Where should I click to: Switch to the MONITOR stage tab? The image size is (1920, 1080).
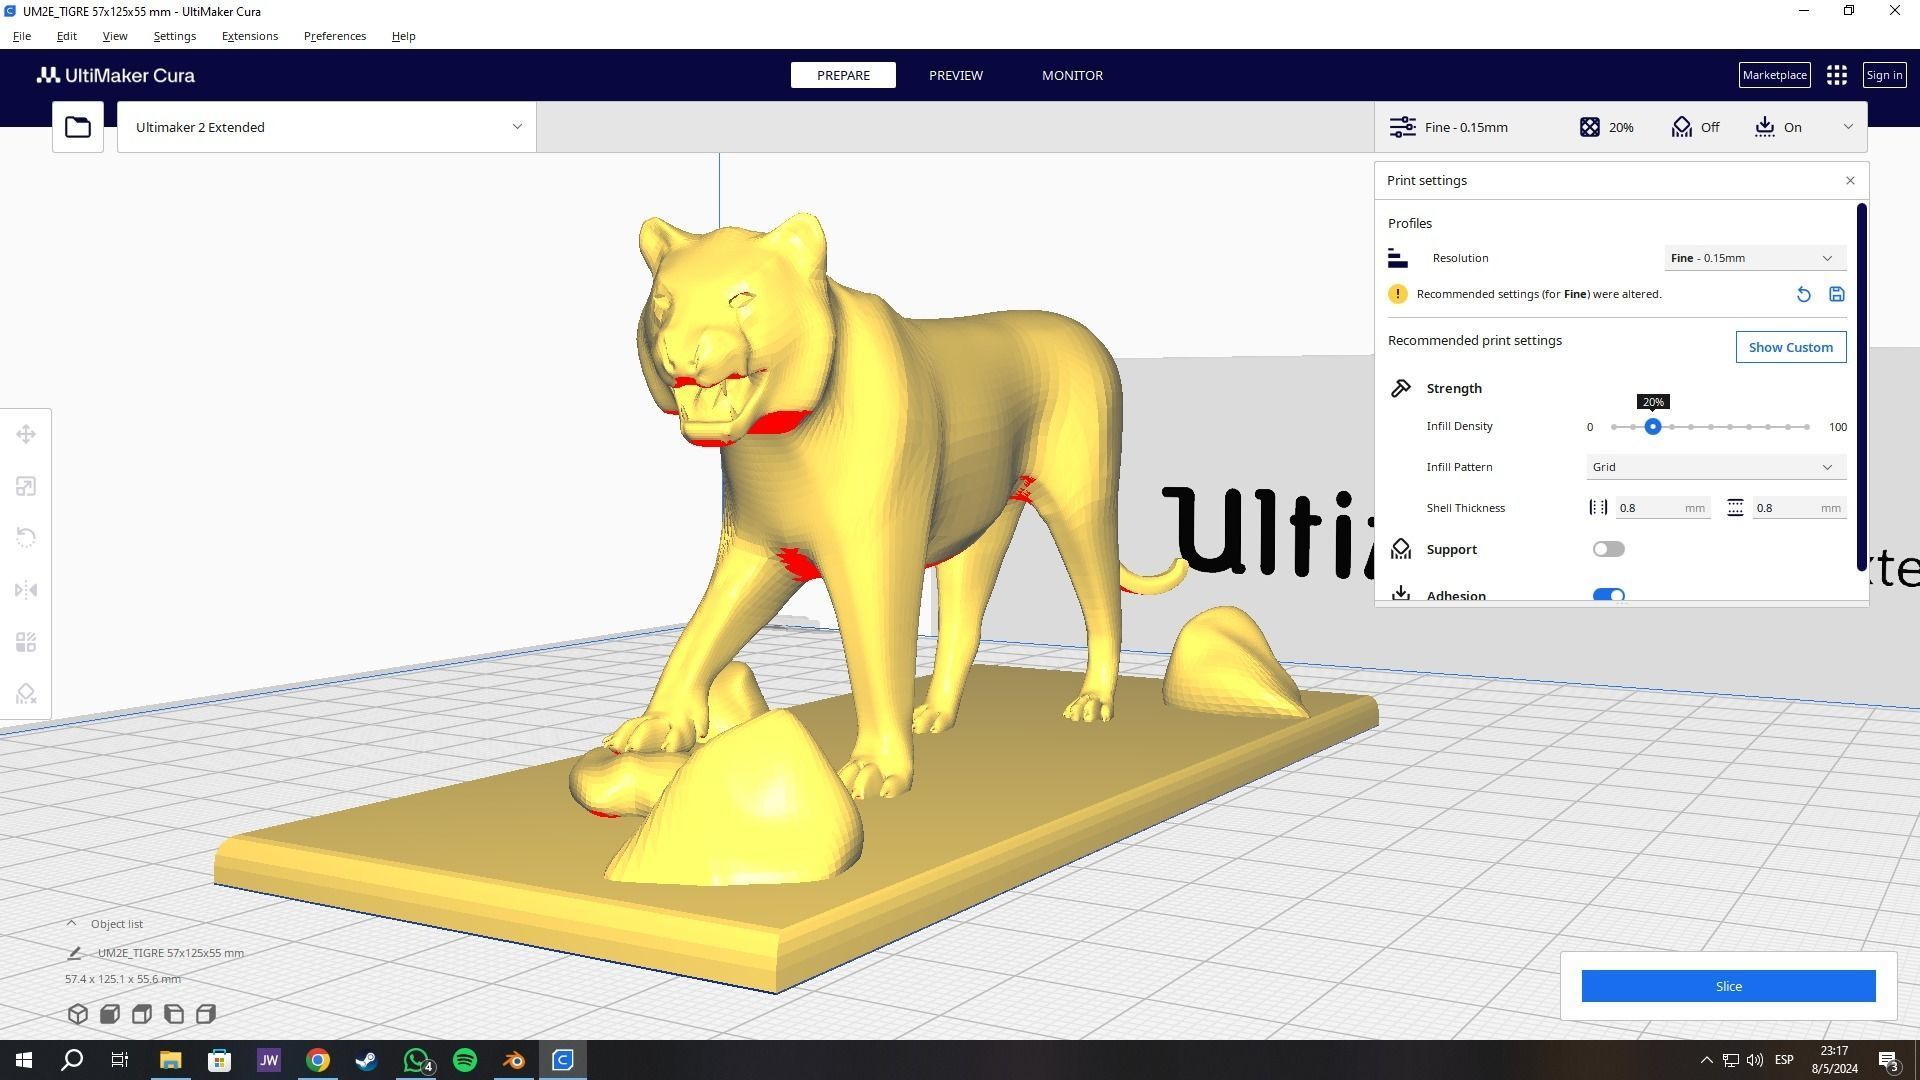tap(1072, 75)
